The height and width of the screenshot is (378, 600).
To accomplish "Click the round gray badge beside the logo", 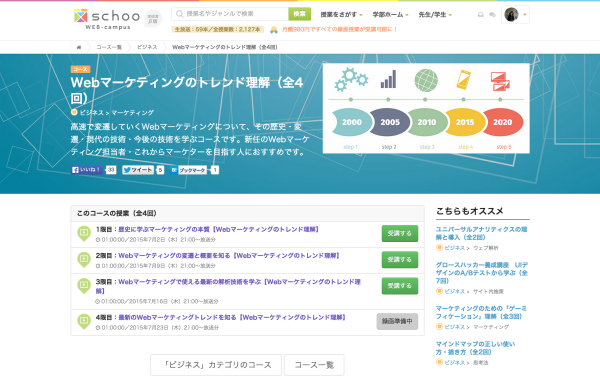I will tap(153, 19).
